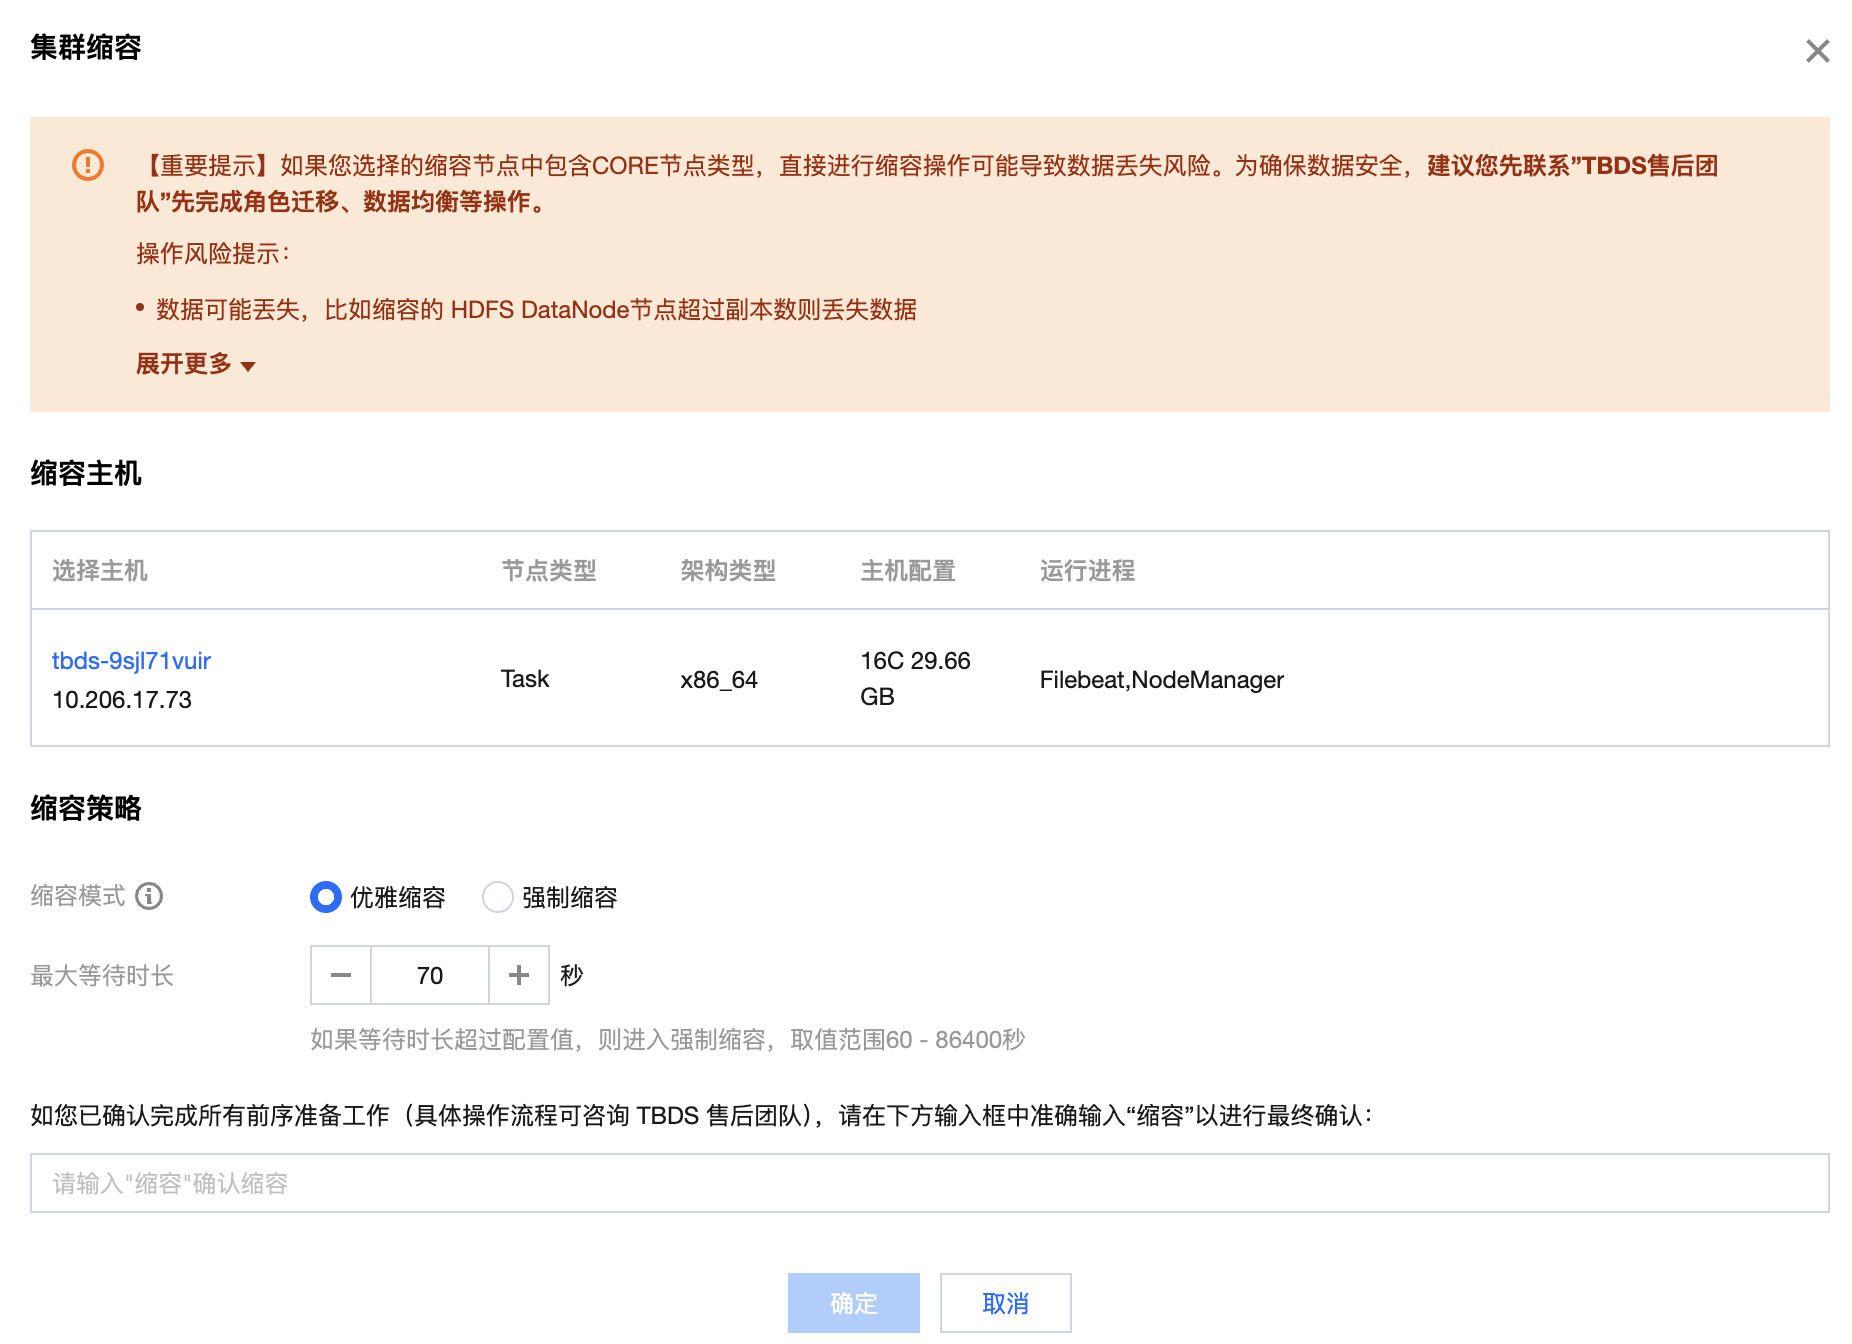Click the 主机配置 column header

coord(908,571)
